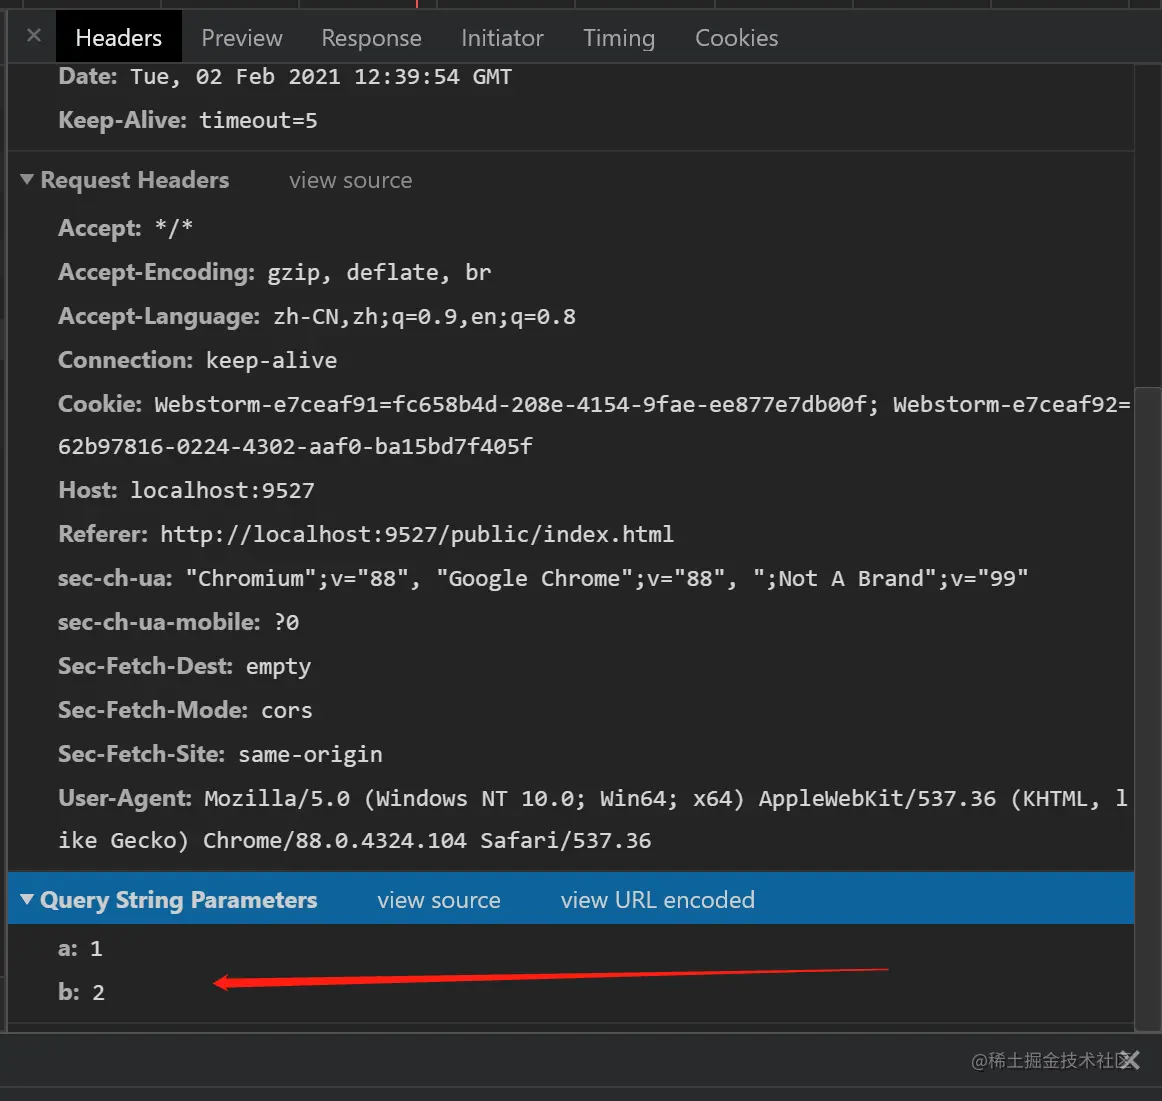Viewport: 1162px width, 1101px height.
Task: Select the Sec-Fetch-Mode cors row
Action: click(x=185, y=710)
